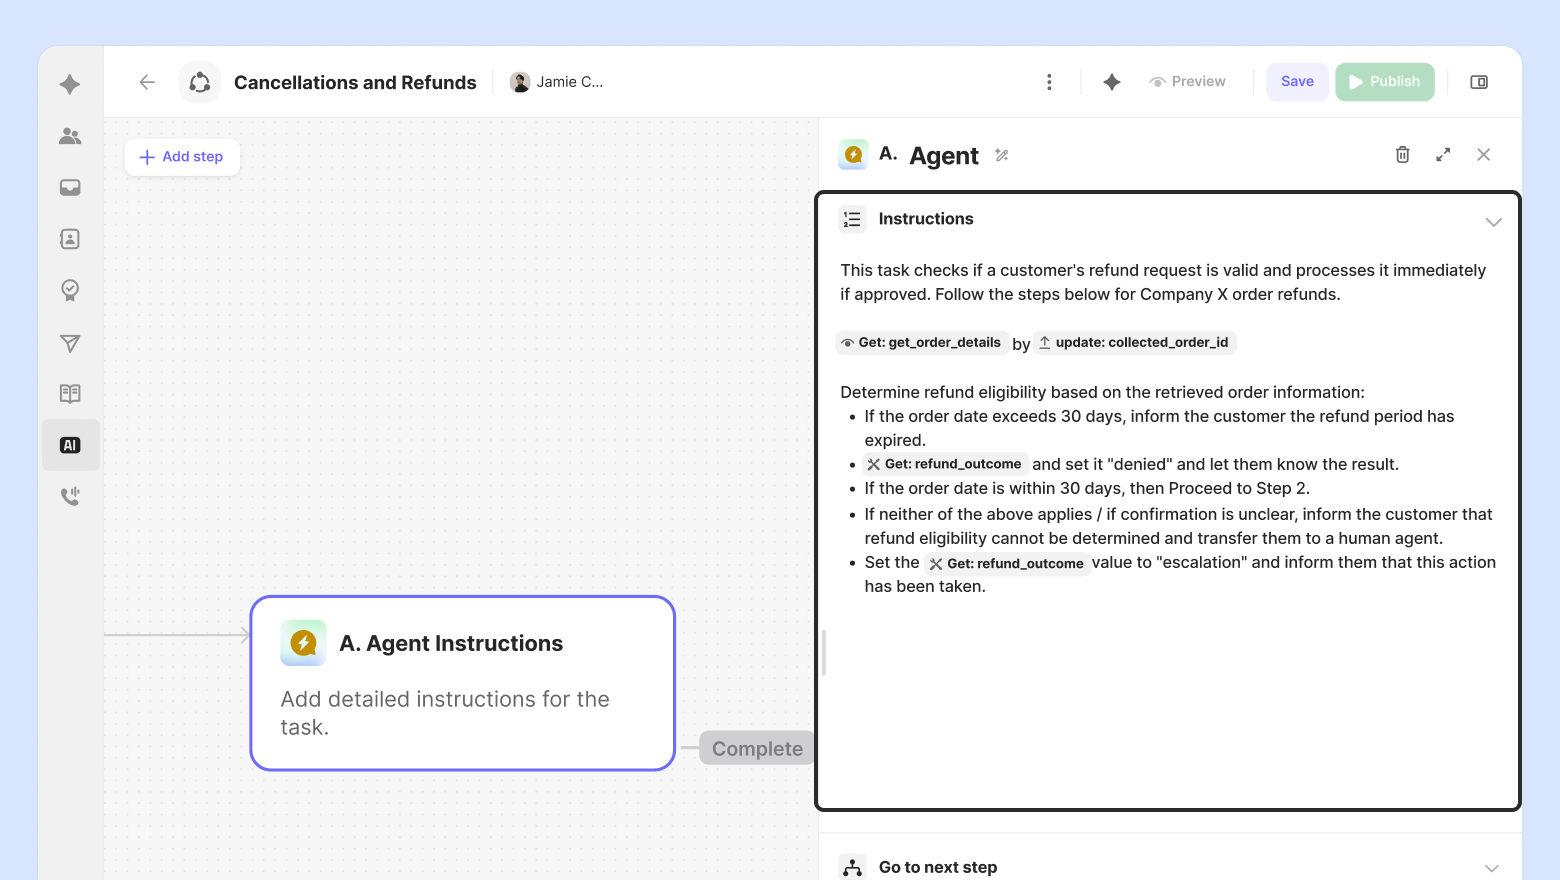The height and width of the screenshot is (880, 1560).
Task: Open the phone calls icon in sidebar
Action: coord(70,496)
